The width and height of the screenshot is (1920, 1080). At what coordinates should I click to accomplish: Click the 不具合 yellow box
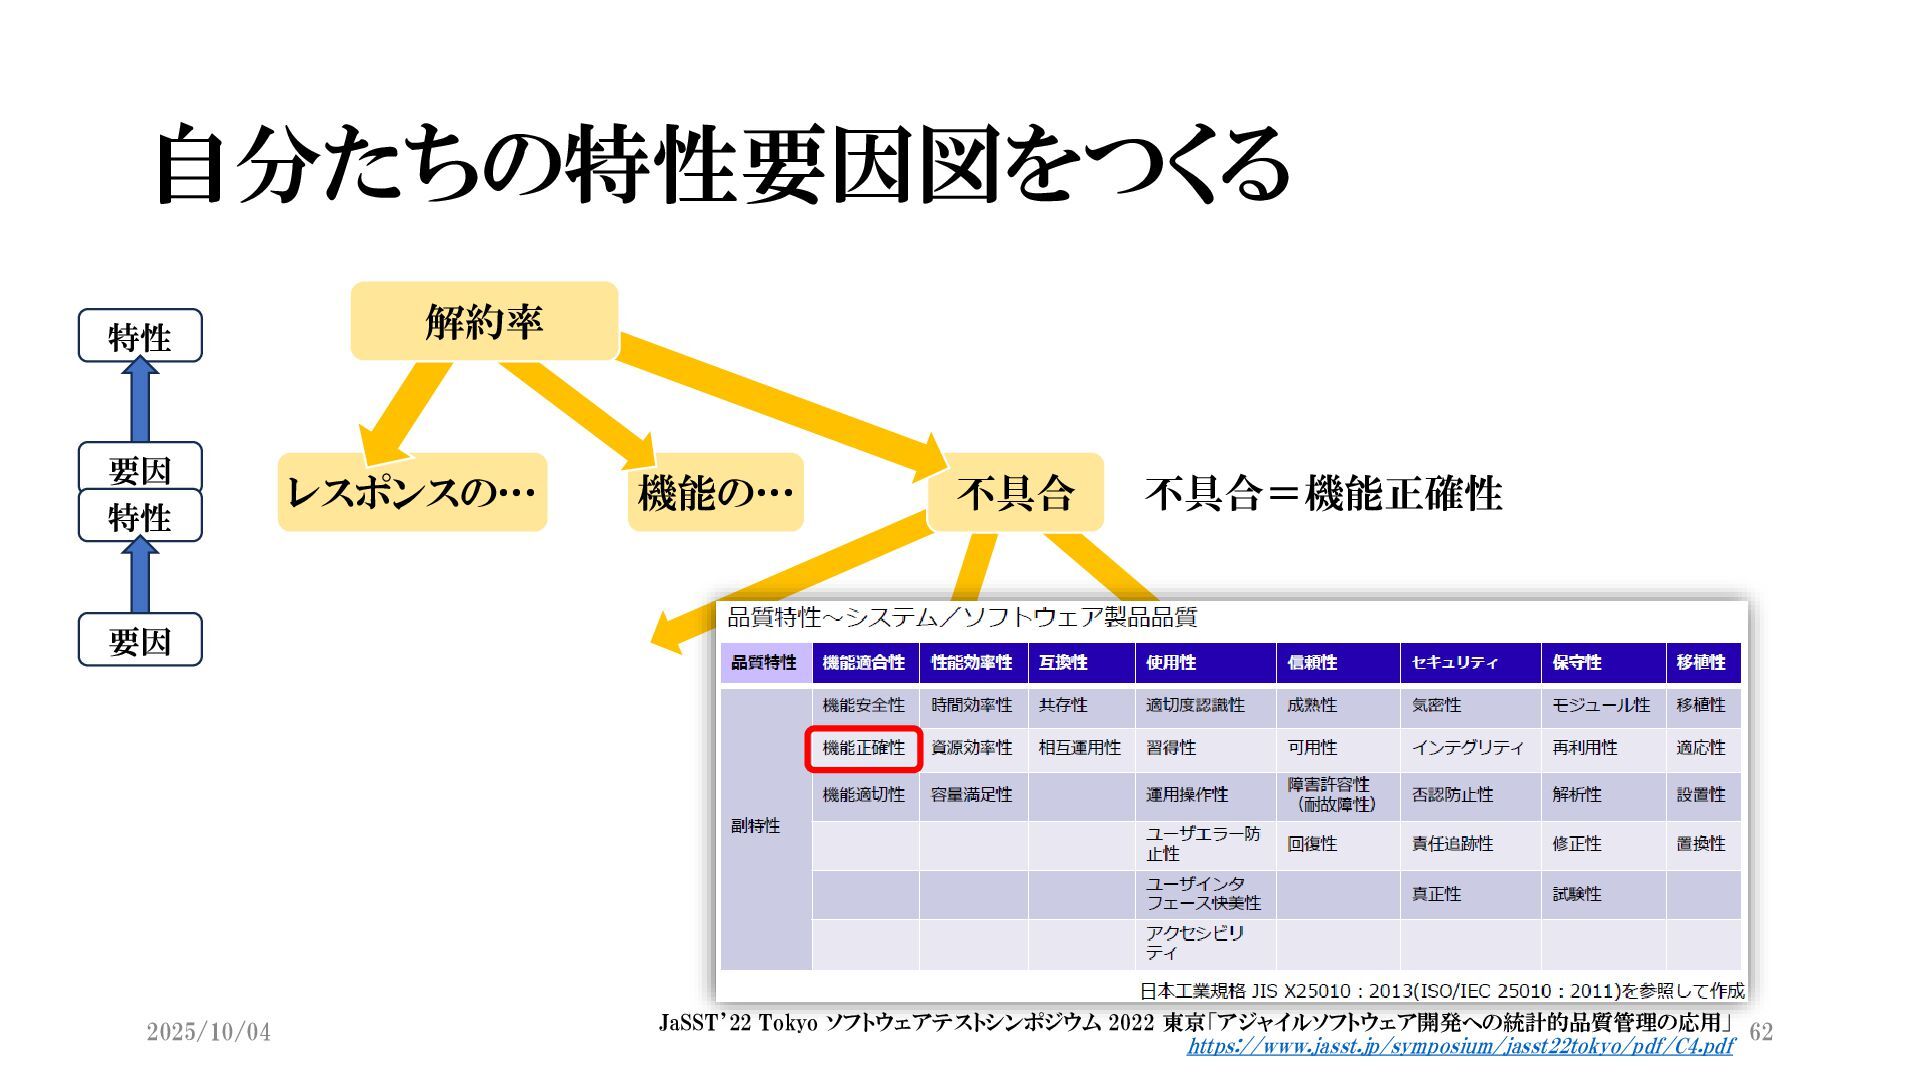1015,493
